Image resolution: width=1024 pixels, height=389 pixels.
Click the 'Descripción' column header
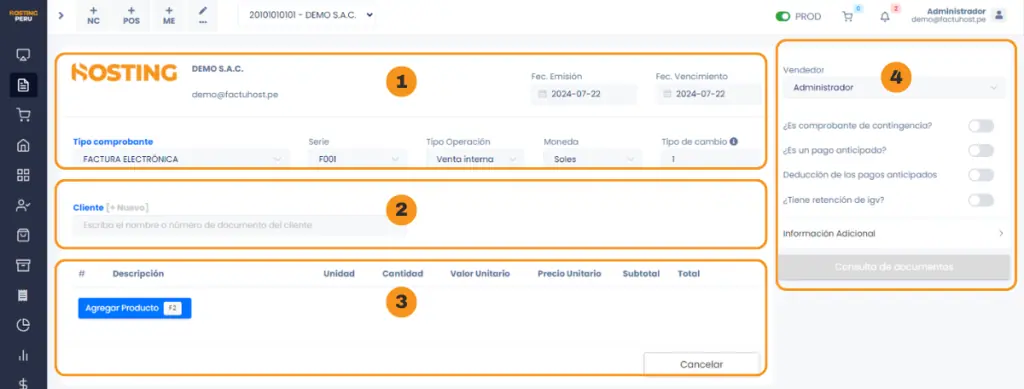138,273
